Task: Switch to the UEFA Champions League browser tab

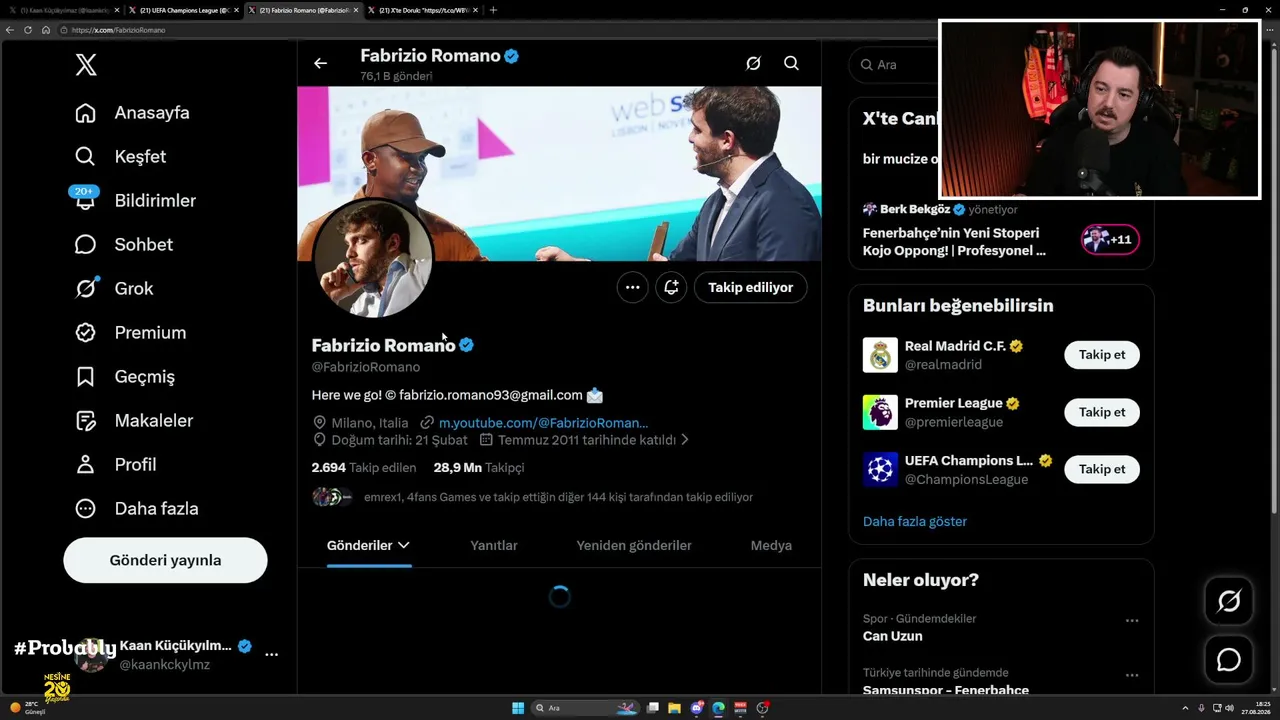Action: 182,10
